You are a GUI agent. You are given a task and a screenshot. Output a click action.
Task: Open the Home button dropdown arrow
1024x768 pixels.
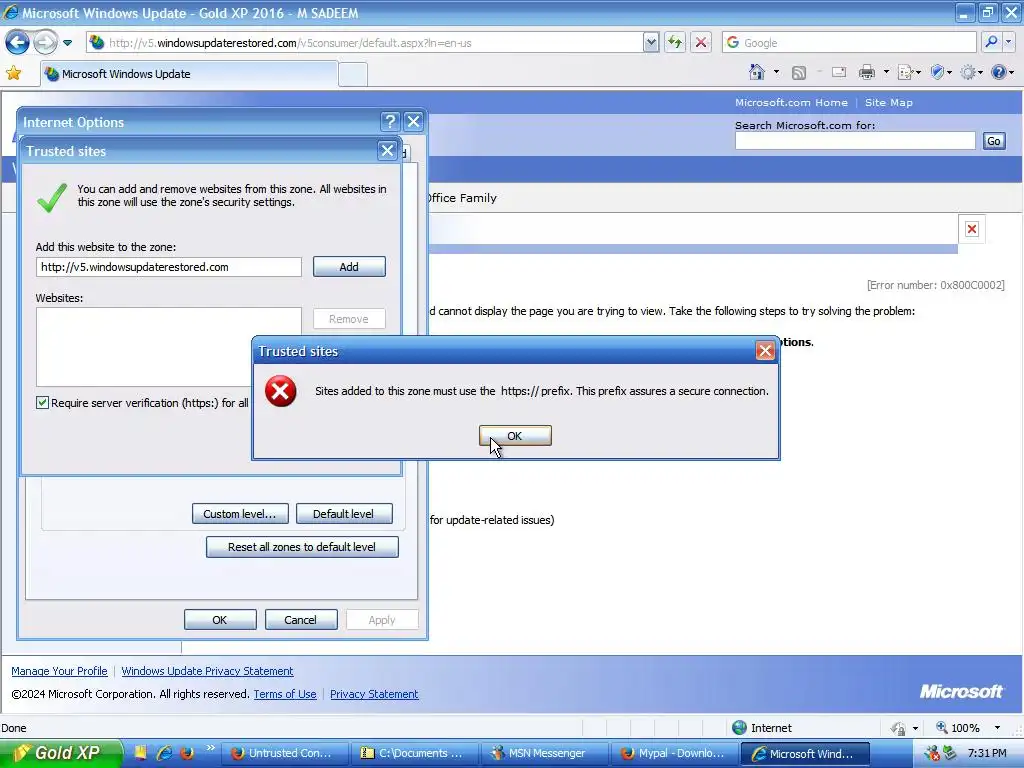(776, 72)
